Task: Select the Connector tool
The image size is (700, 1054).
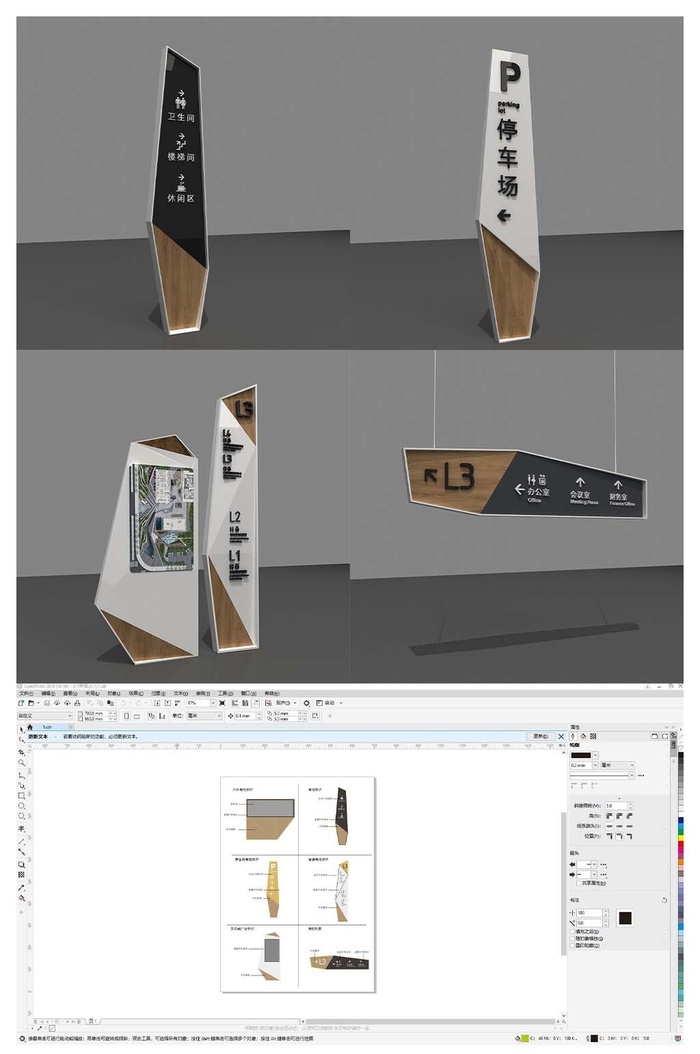Action: tap(22, 852)
